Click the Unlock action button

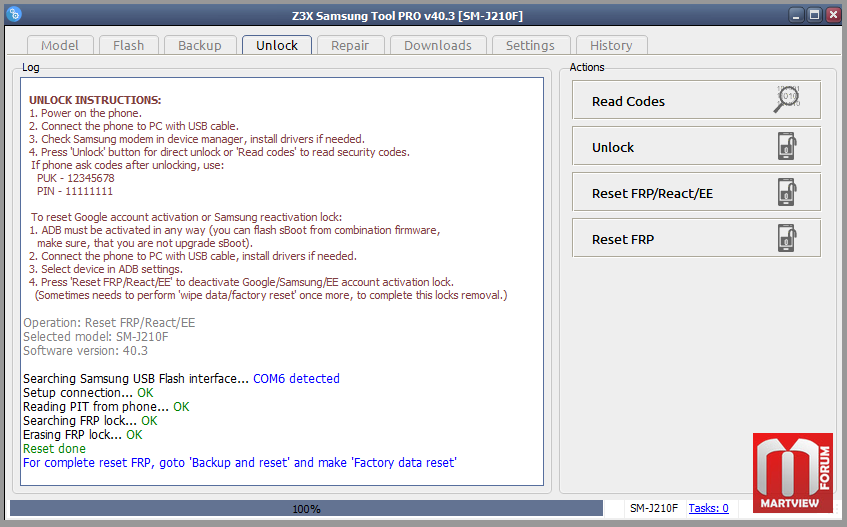696,146
